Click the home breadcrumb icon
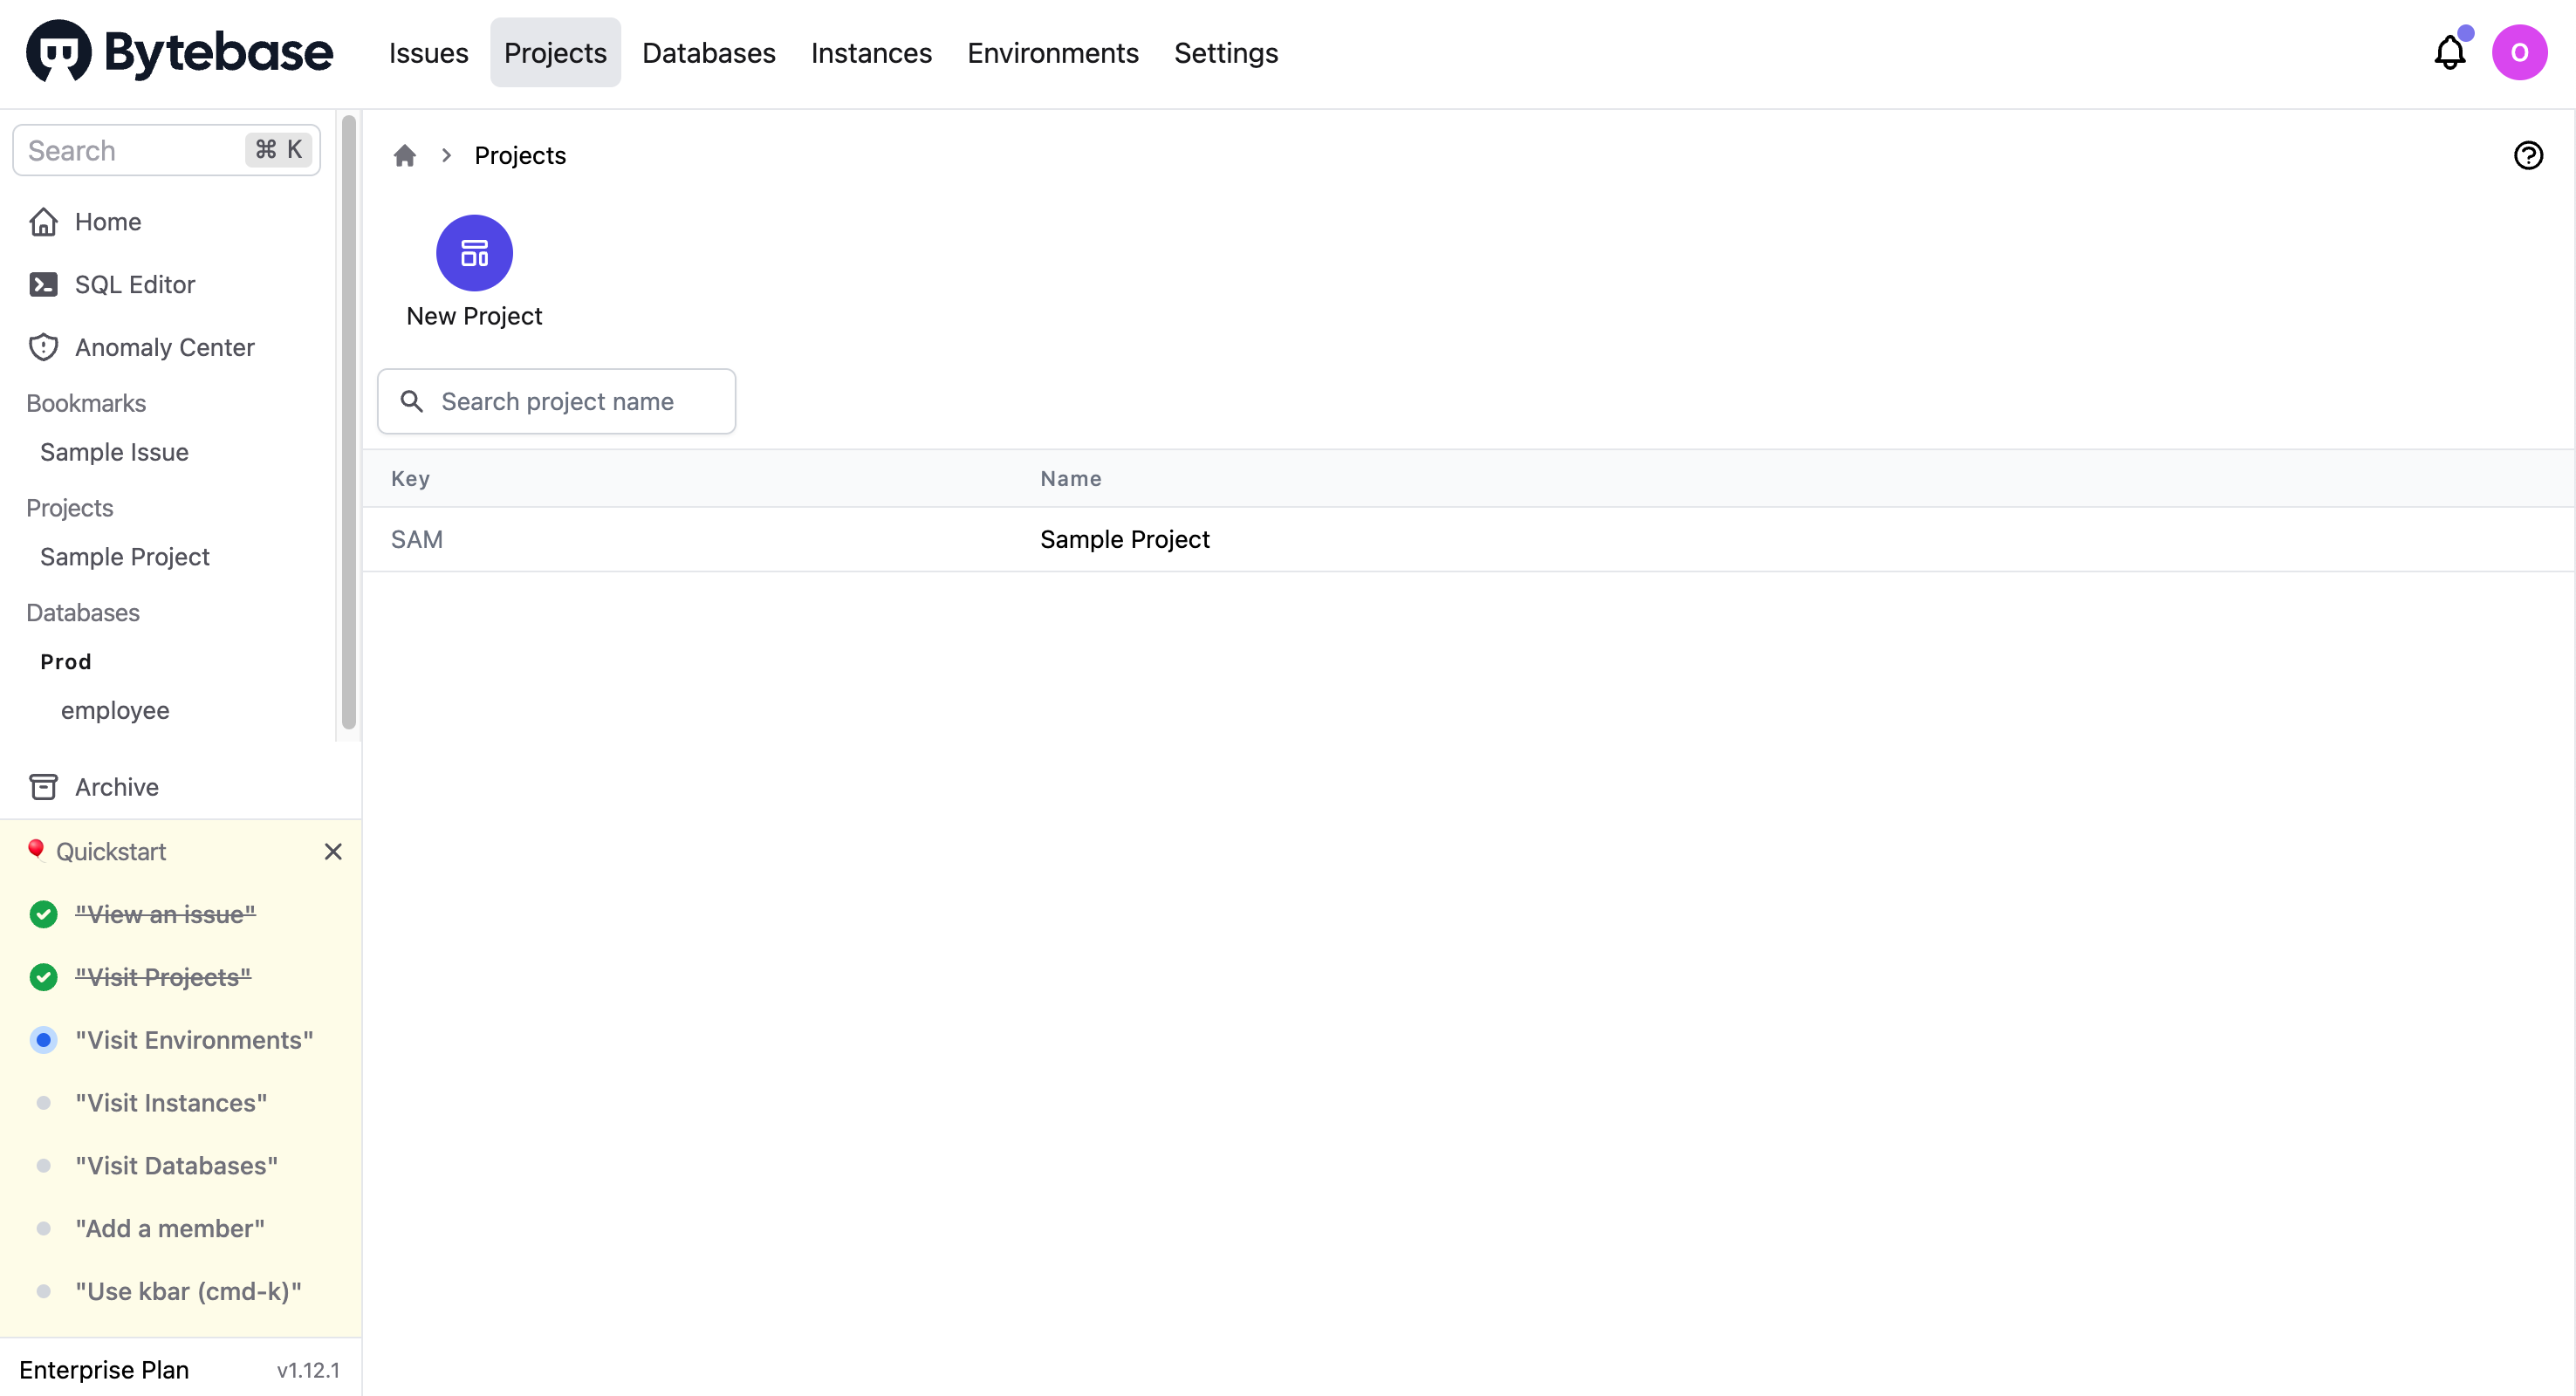This screenshot has width=2576, height=1396. coord(404,155)
